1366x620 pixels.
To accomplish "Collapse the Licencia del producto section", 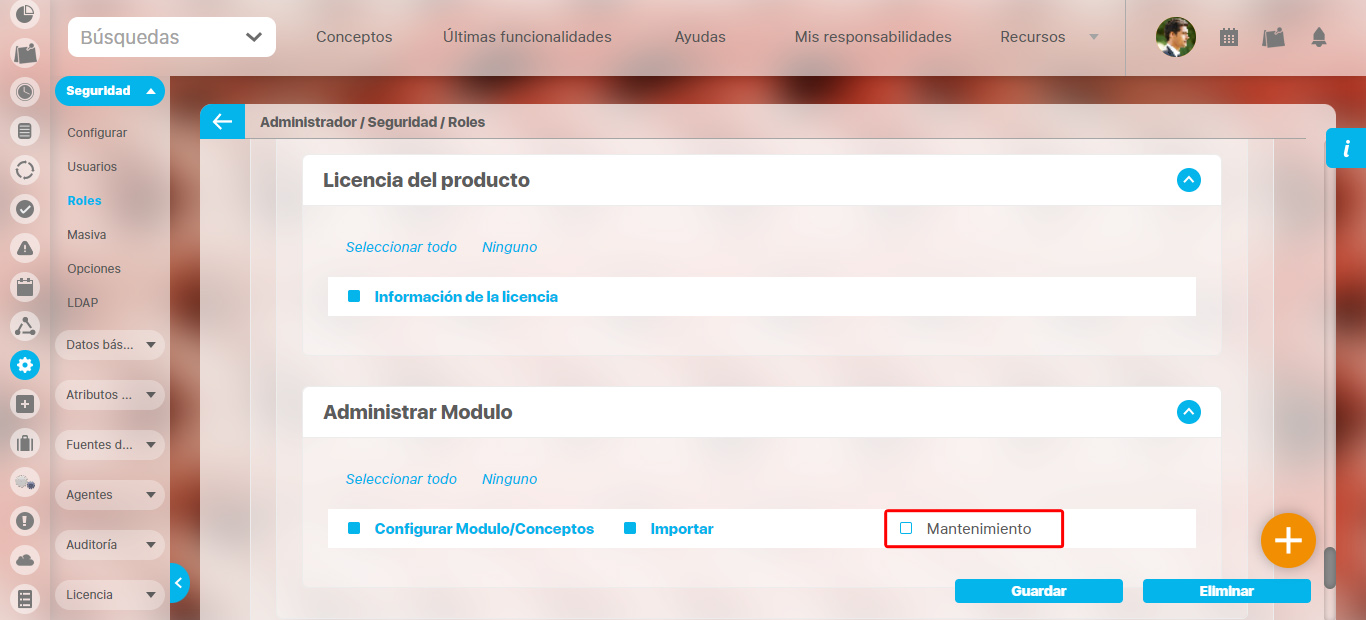I will pos(1188,180).
